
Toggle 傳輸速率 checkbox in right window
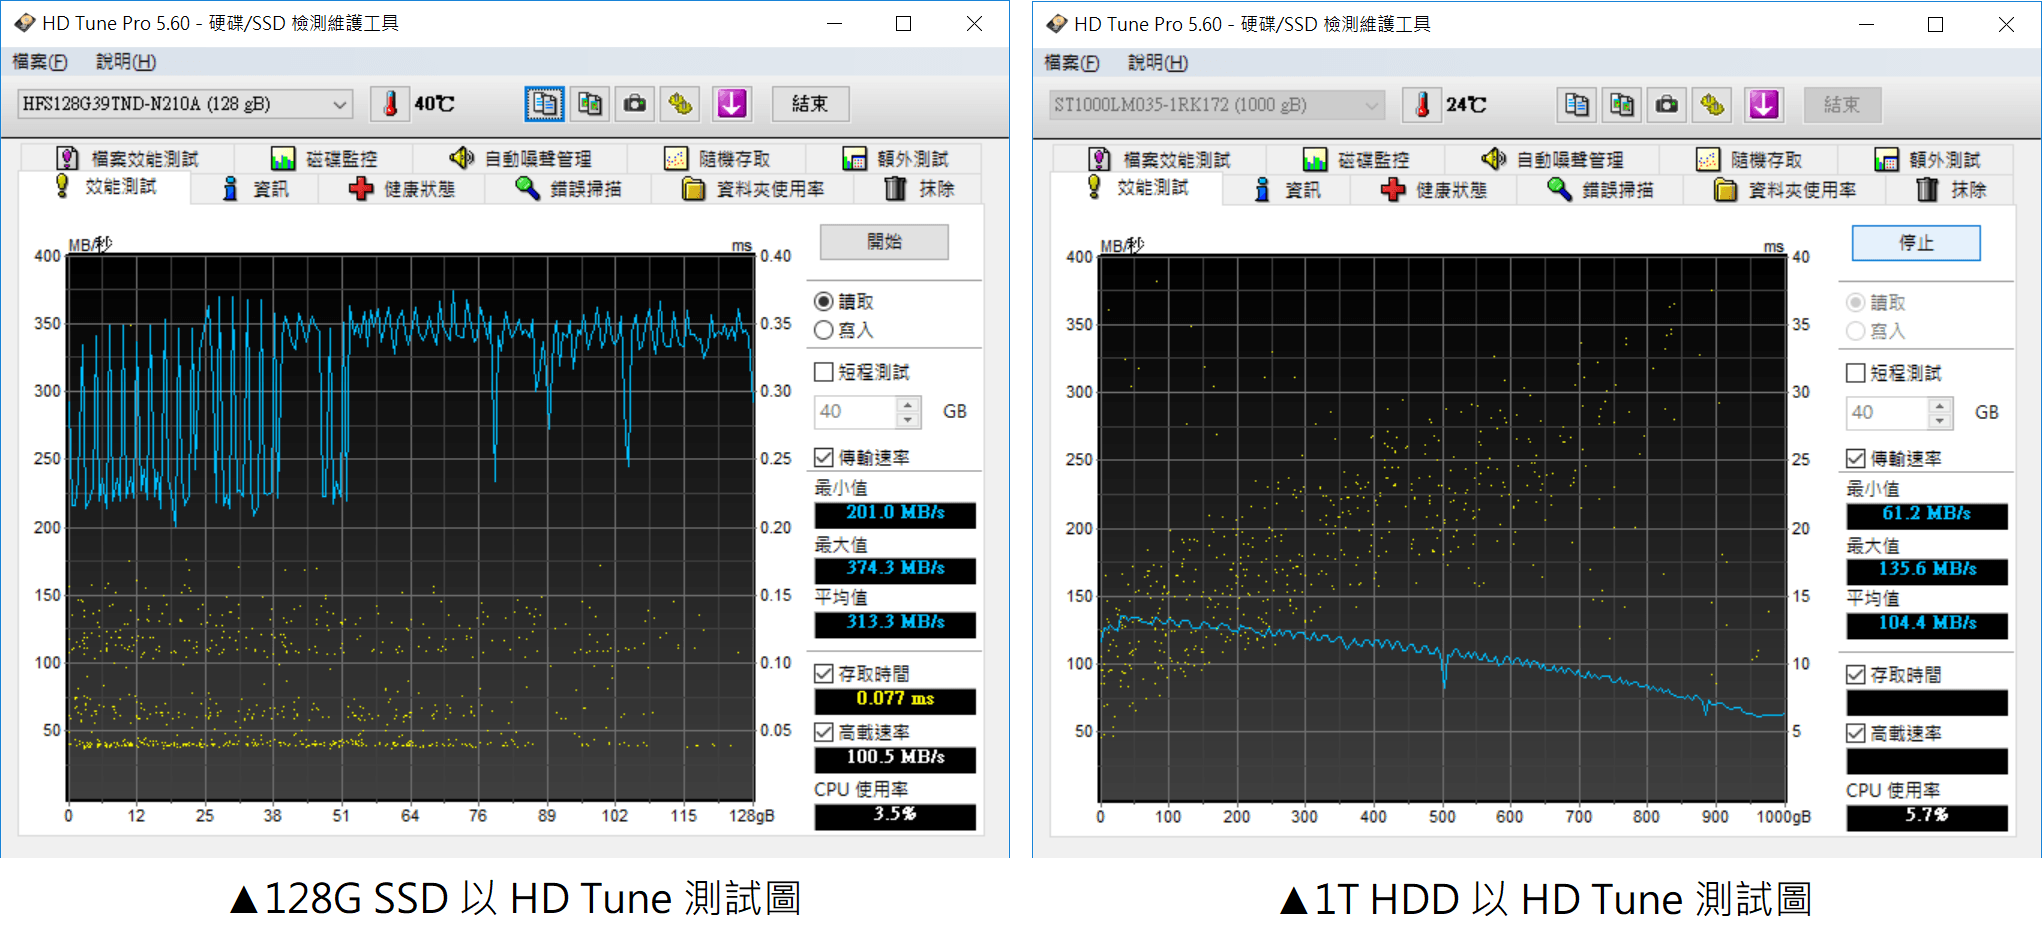click(1856, 458)
